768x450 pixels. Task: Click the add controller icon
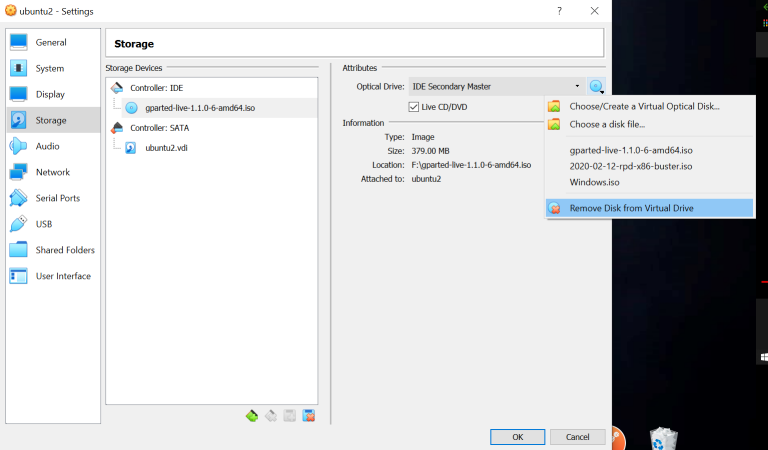252,415
